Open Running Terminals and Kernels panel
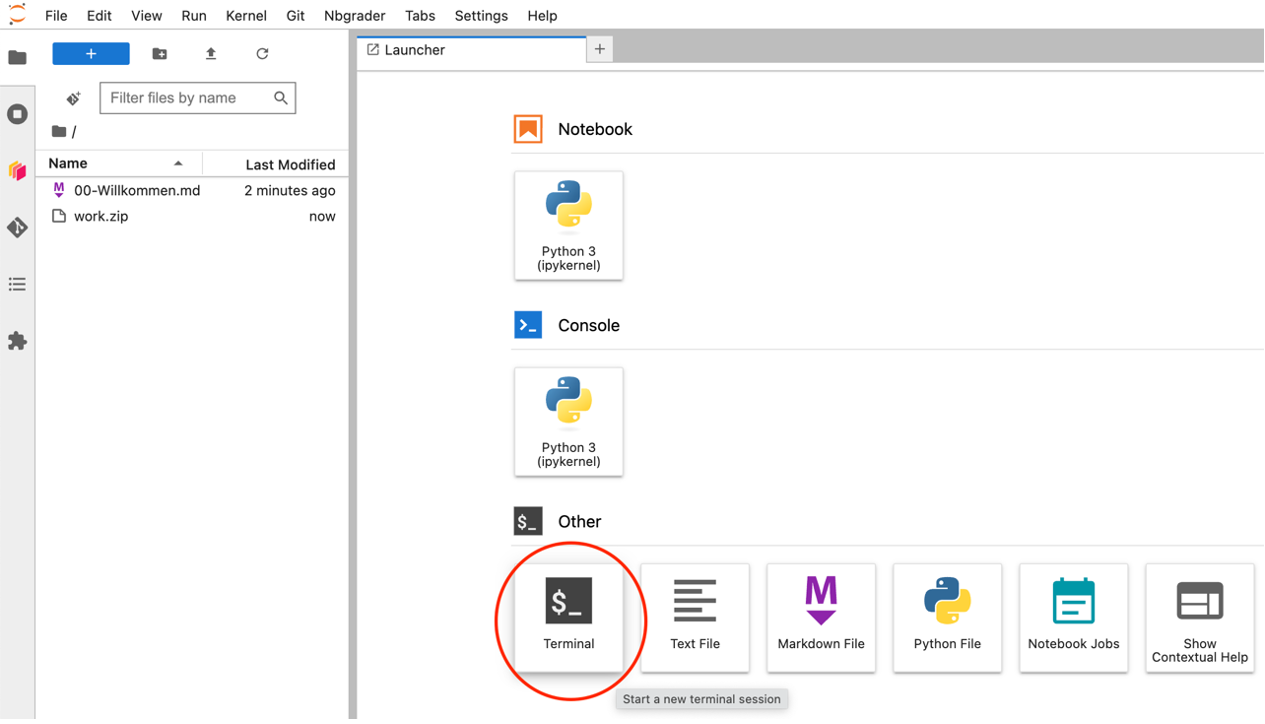 point(17,114)
